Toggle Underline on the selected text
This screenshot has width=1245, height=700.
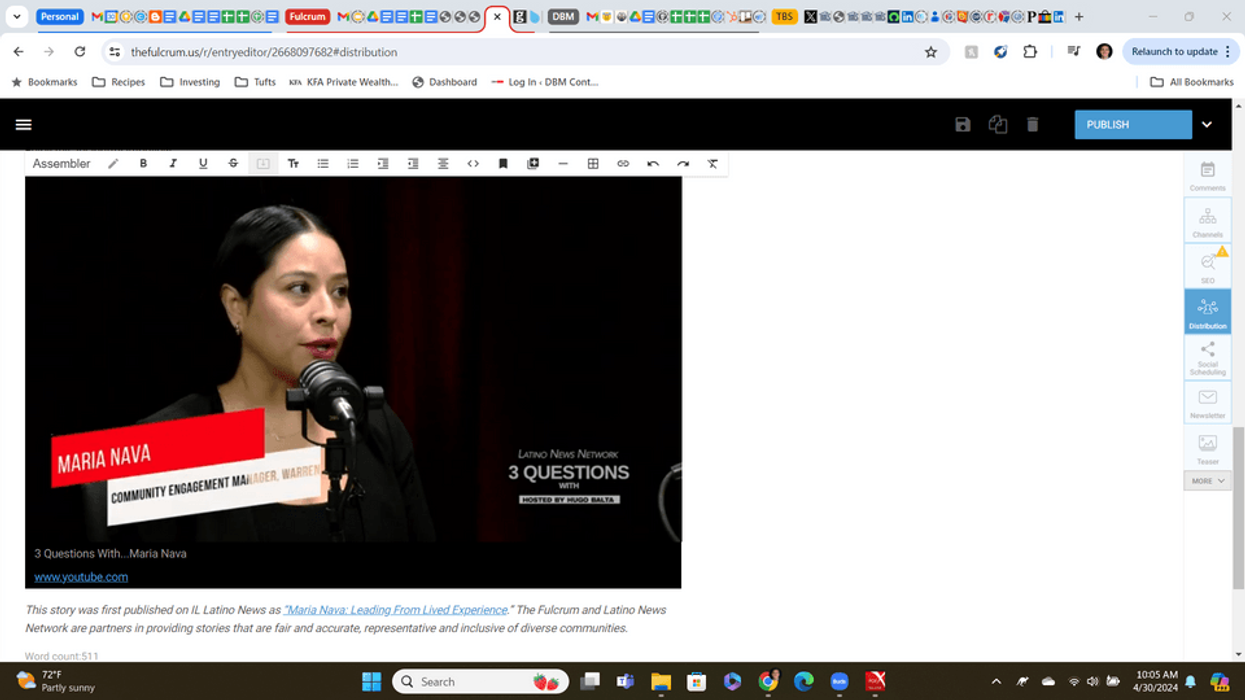click(203, 163)
